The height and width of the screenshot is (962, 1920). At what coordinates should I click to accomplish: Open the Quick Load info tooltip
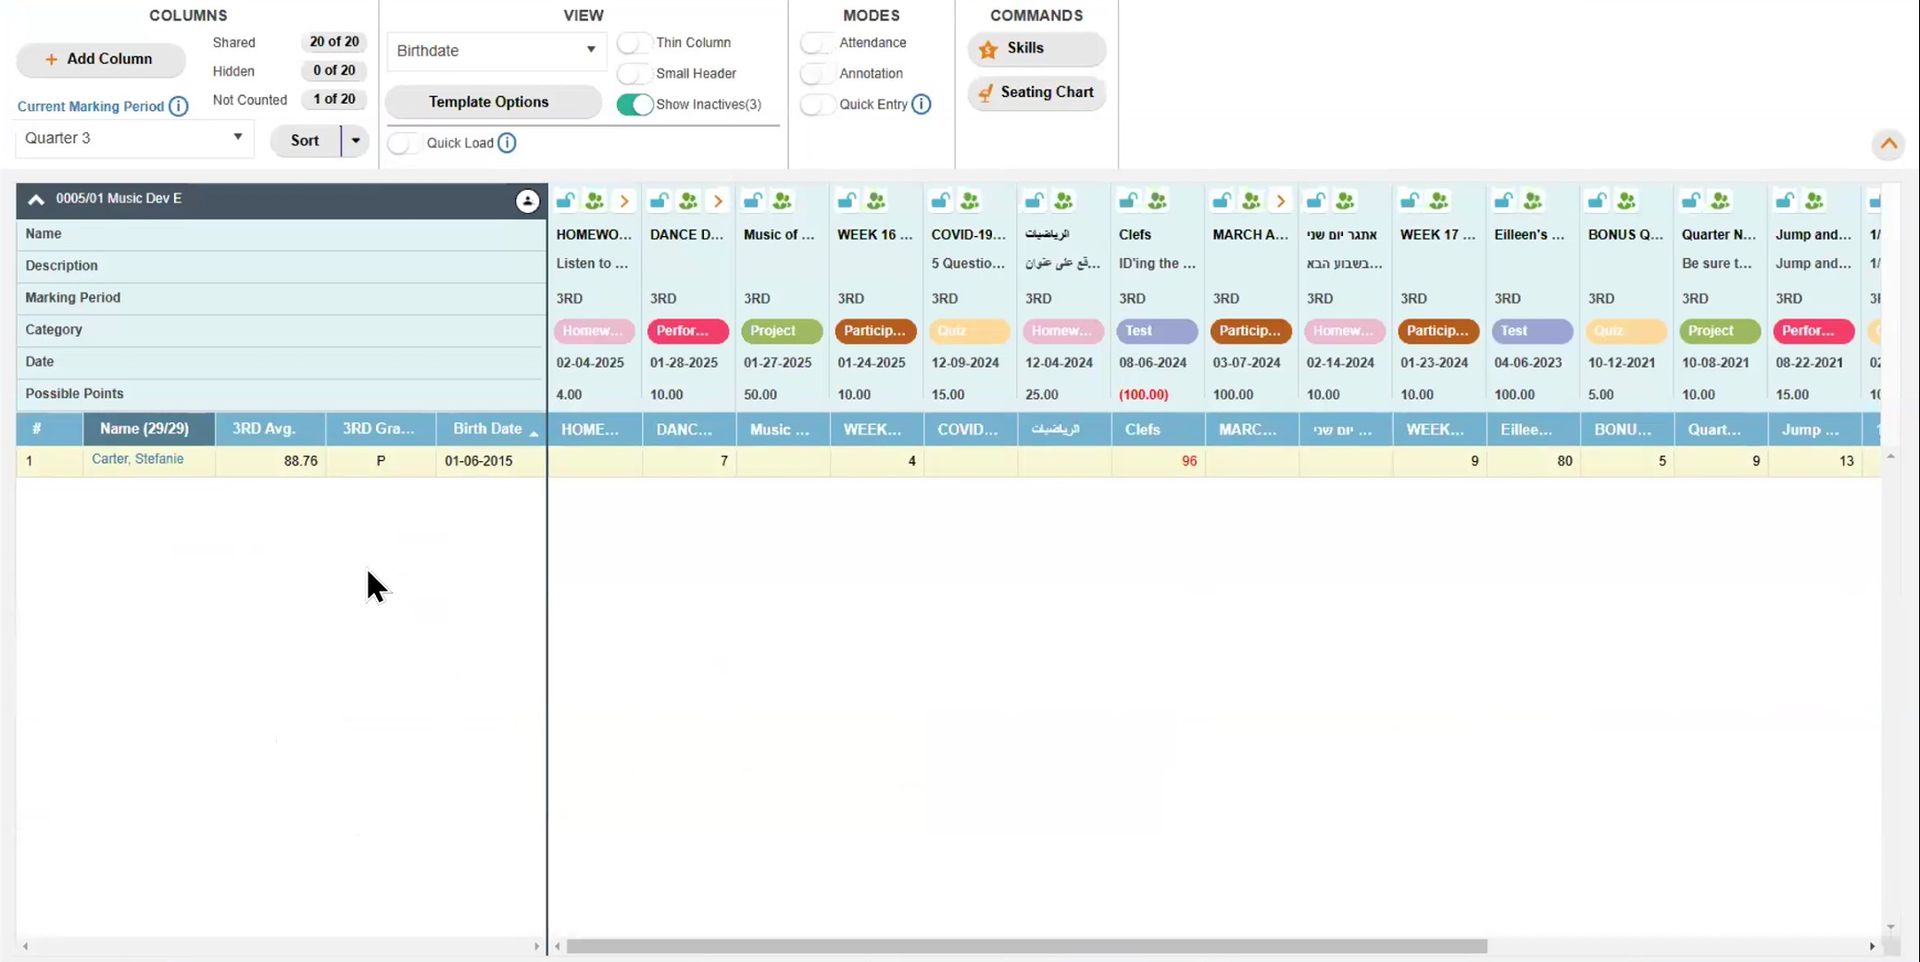(x=507, y=143)
